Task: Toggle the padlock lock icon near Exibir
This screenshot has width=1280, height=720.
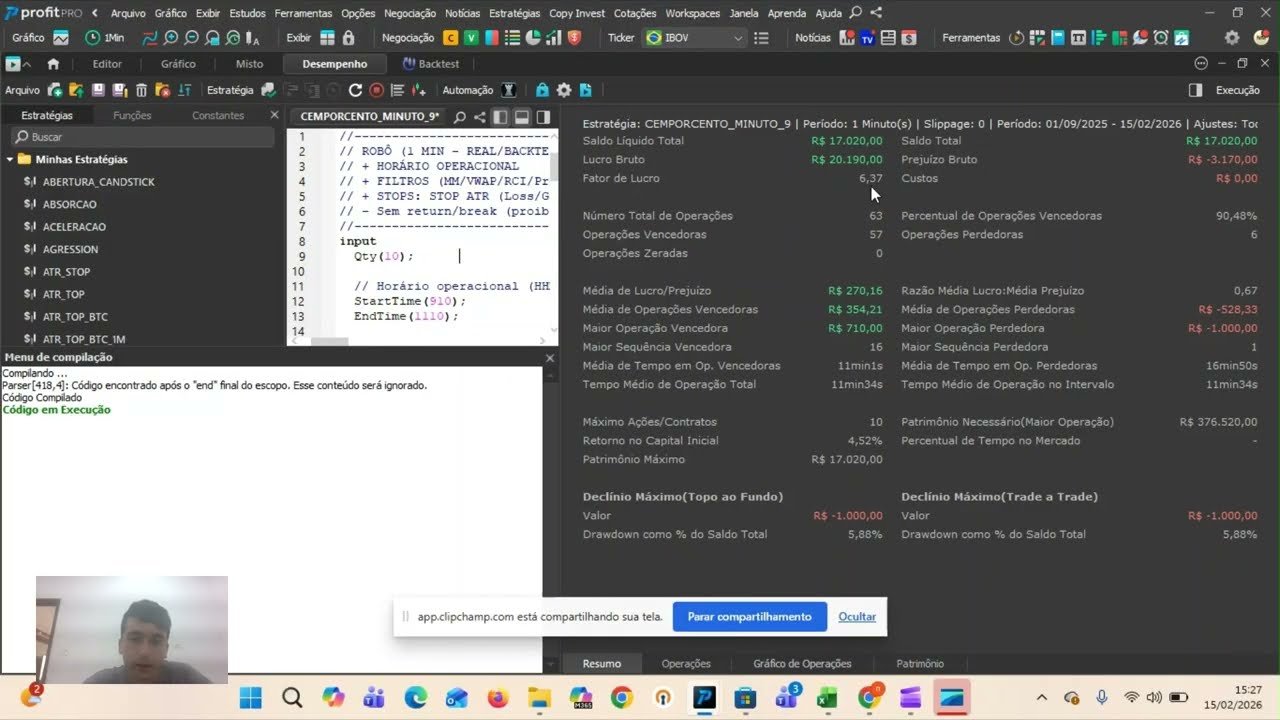Action: (348, 36)
